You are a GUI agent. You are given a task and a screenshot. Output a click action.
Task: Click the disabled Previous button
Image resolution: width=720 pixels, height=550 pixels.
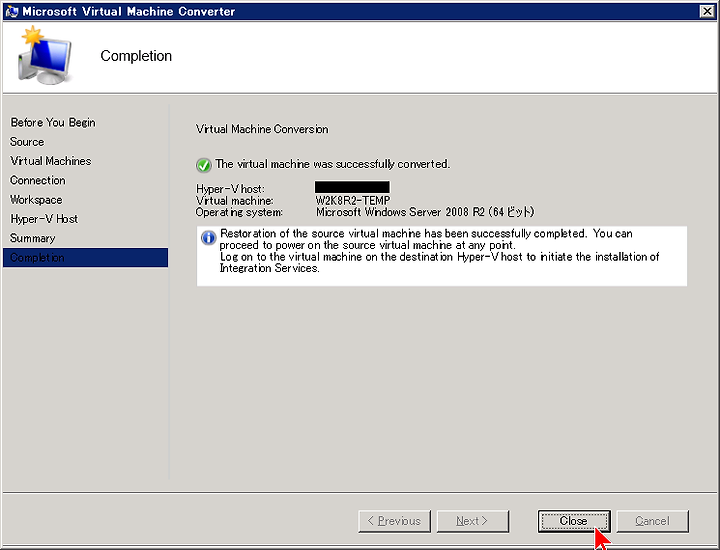[394, 521]
